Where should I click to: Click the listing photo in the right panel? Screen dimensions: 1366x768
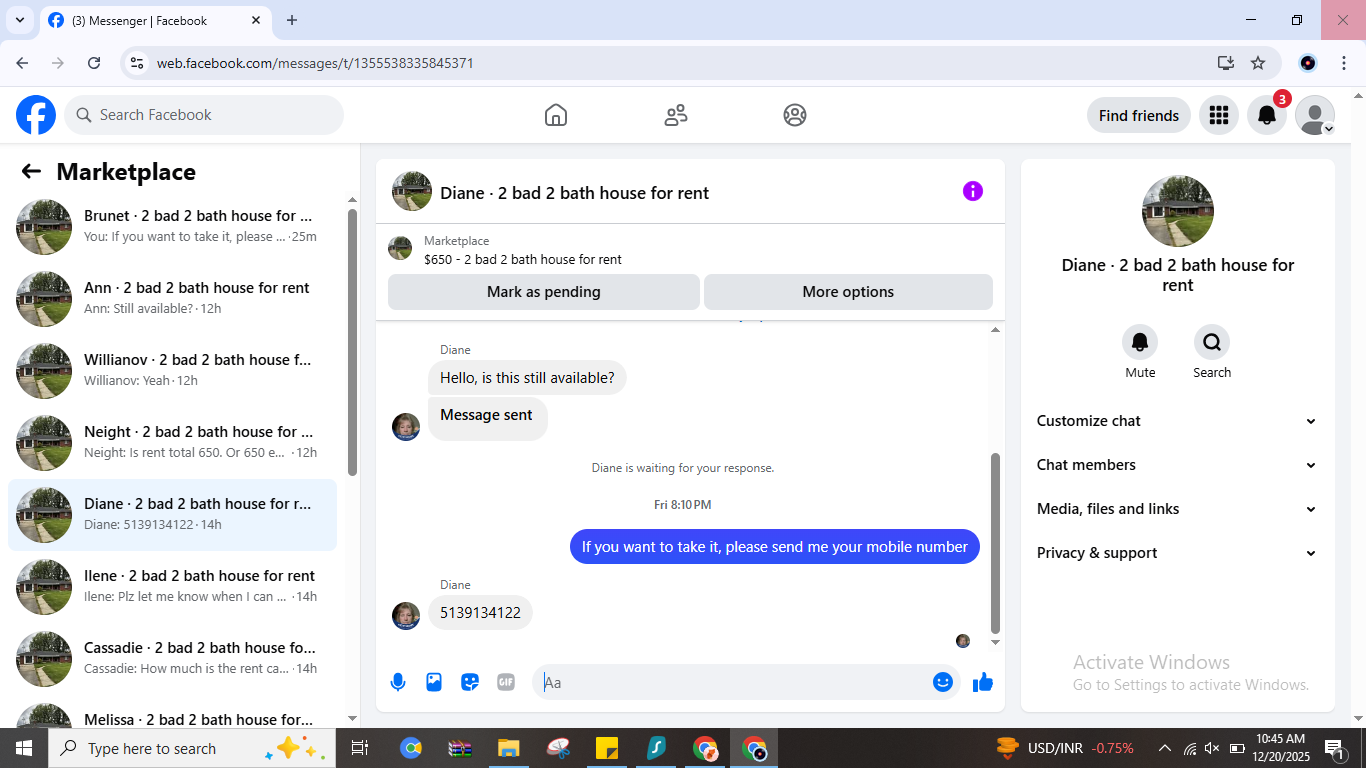pyautogui.click(x=1178, y=211)
